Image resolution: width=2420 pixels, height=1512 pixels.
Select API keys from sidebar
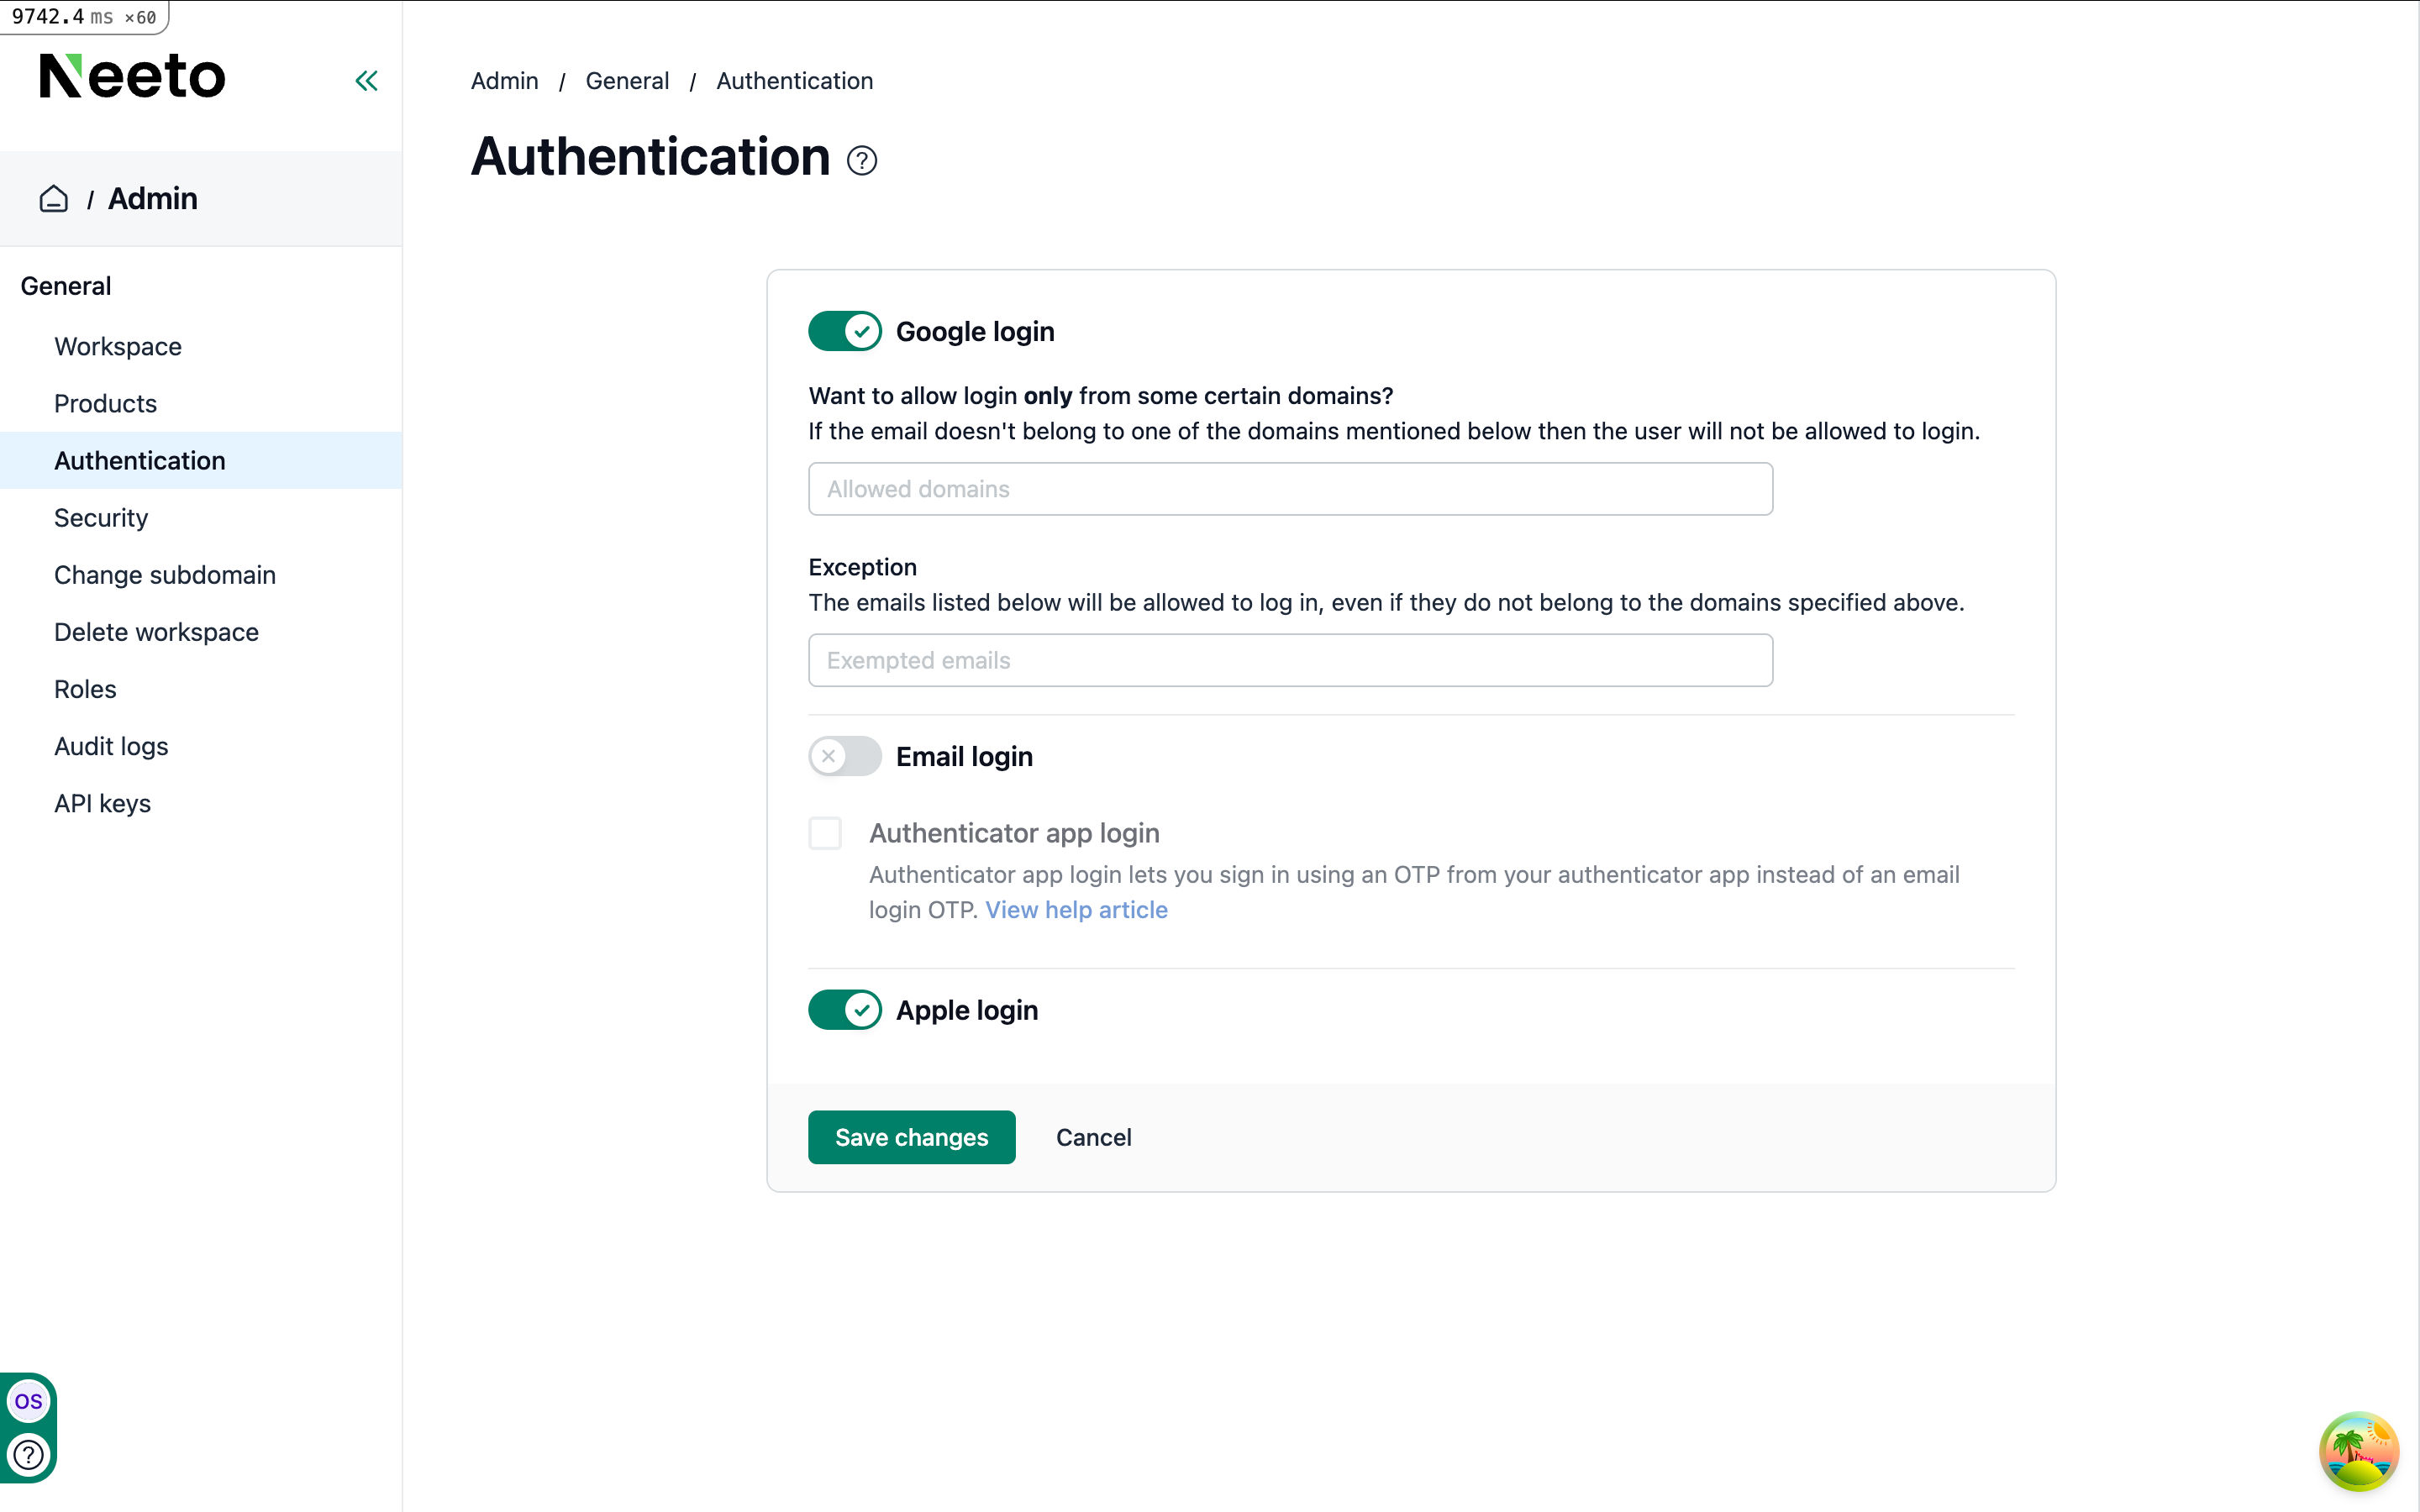pos(102,804)
